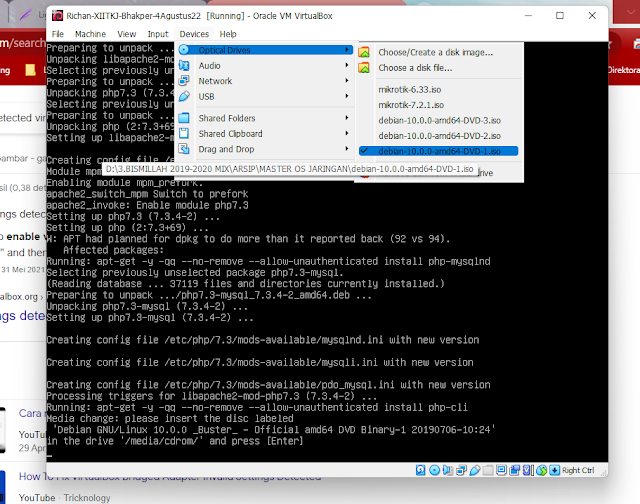Click the pdo_mysql.ini config file line
The height and width of the screenshot is (504, 640).
tap(268, 385)
